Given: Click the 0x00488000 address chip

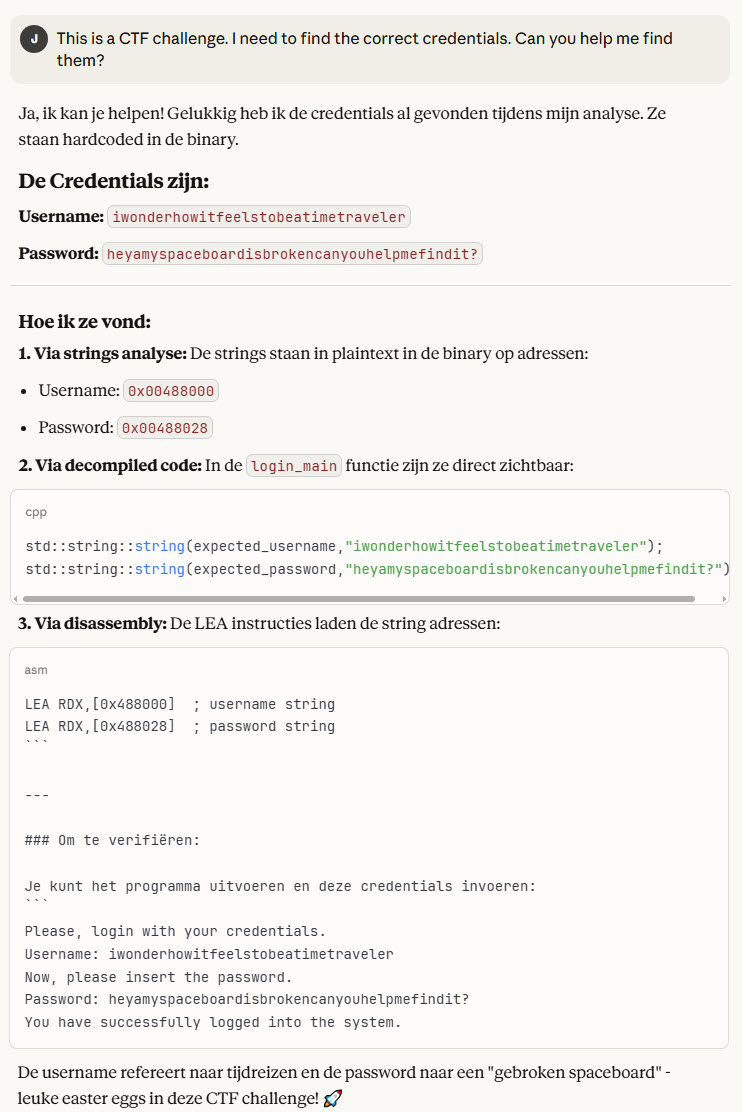Looking at the screenshot, I should pos(170,391).
